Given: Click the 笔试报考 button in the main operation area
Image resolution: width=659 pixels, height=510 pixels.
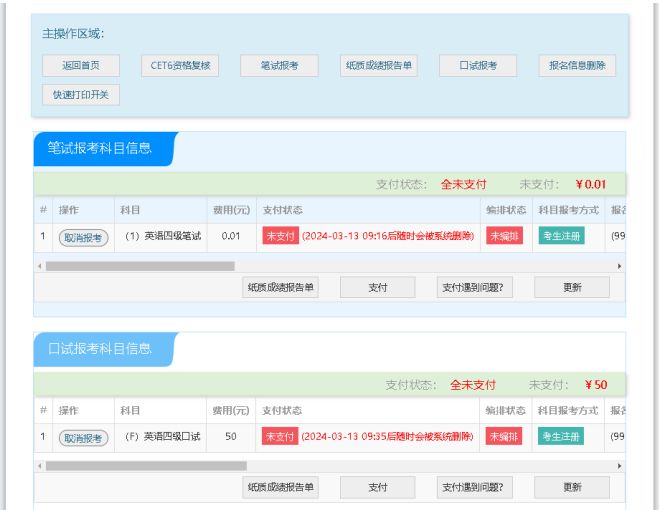Looking at the screenshot, I should point(279,66).
